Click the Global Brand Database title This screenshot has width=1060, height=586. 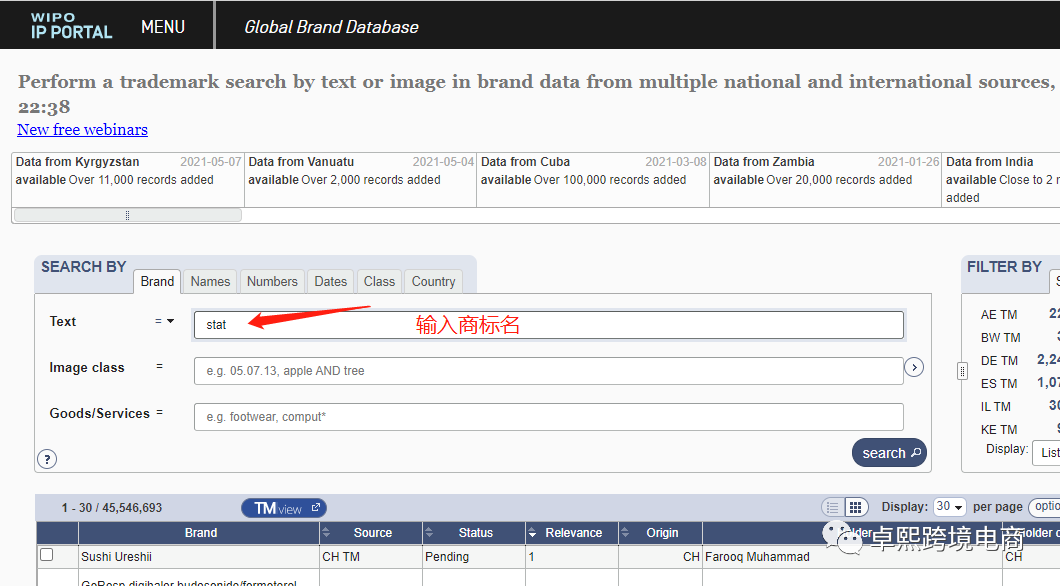(x=331, y=27)
